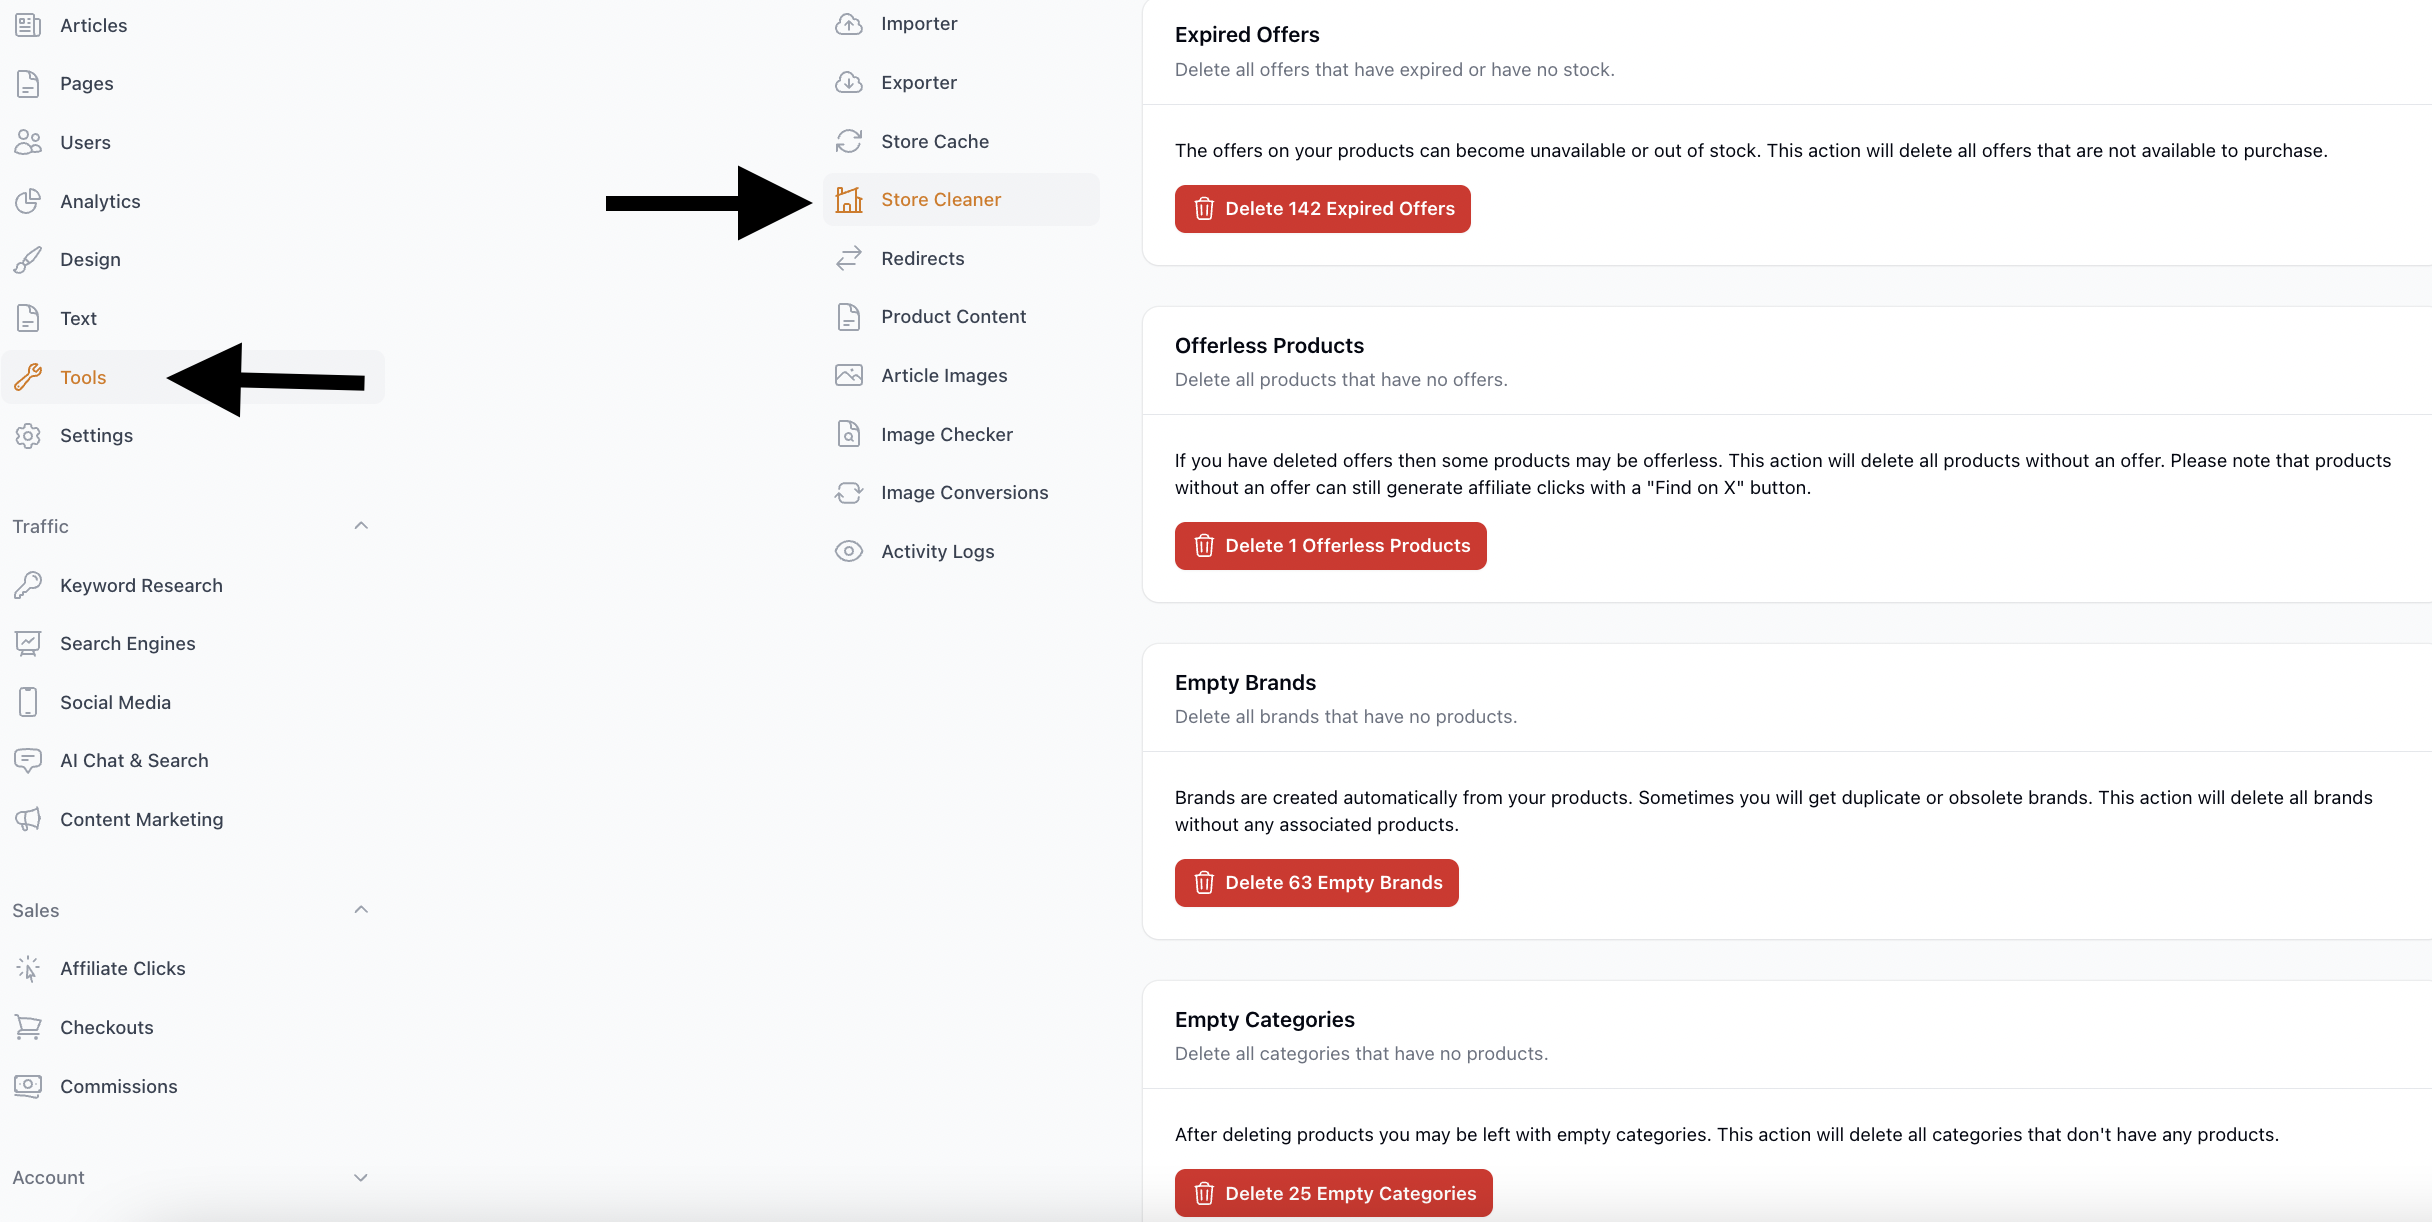
Task: Click the Redirects arrows icon
Action: 849,259
